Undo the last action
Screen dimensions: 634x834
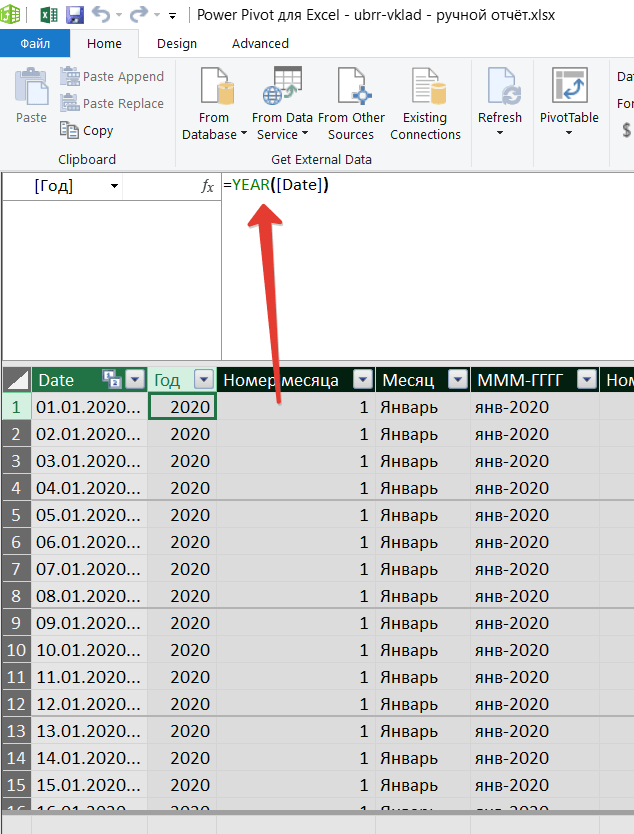101,14
